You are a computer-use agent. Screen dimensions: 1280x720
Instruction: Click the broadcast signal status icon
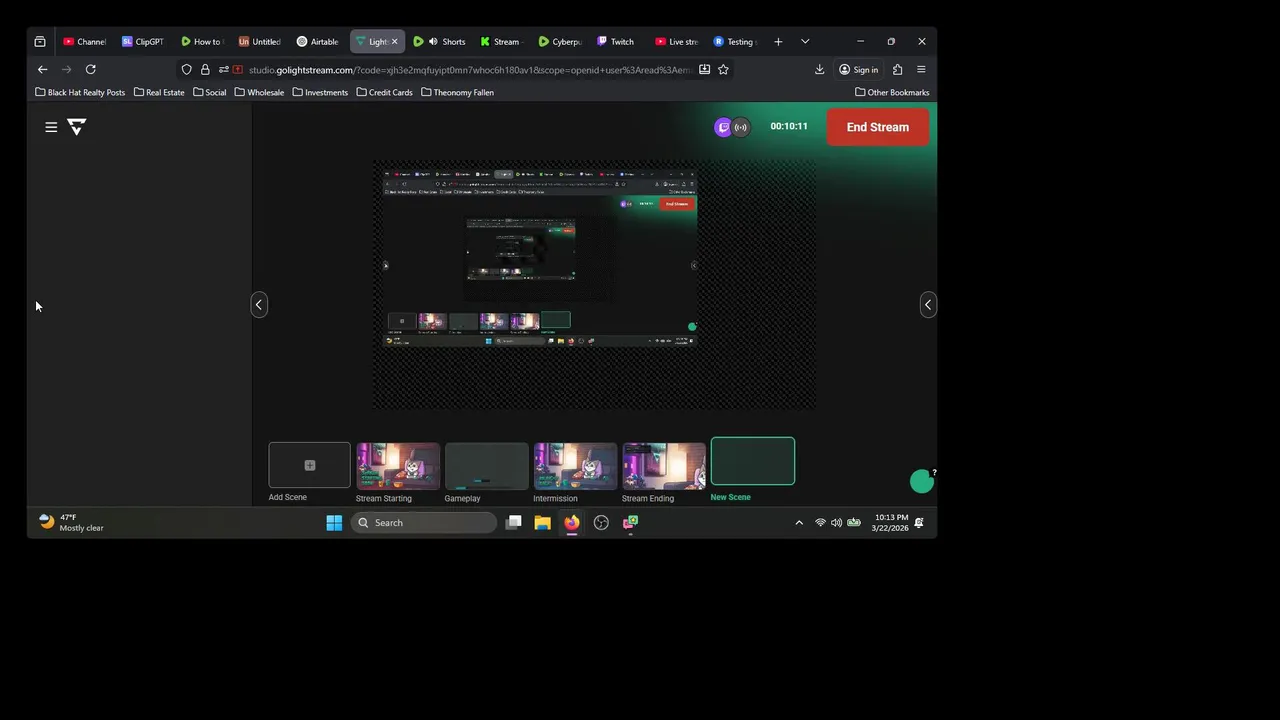coord(741,127)
